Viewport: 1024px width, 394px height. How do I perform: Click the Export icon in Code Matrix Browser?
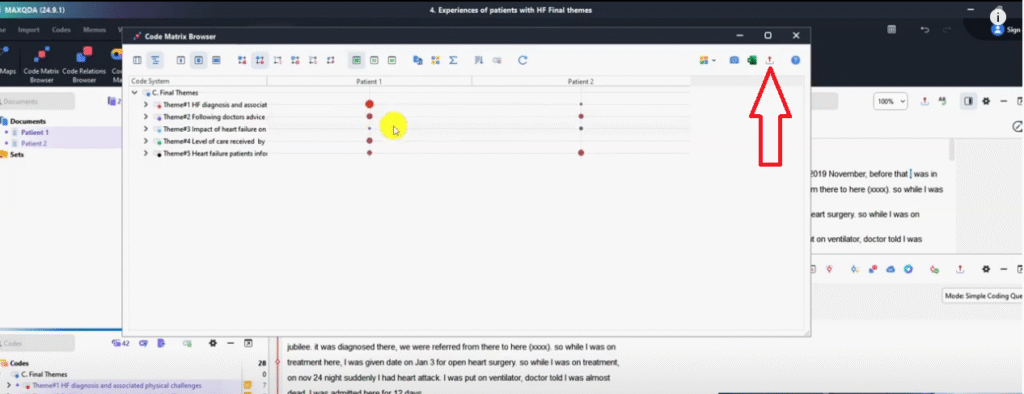[x=769, y=60]
